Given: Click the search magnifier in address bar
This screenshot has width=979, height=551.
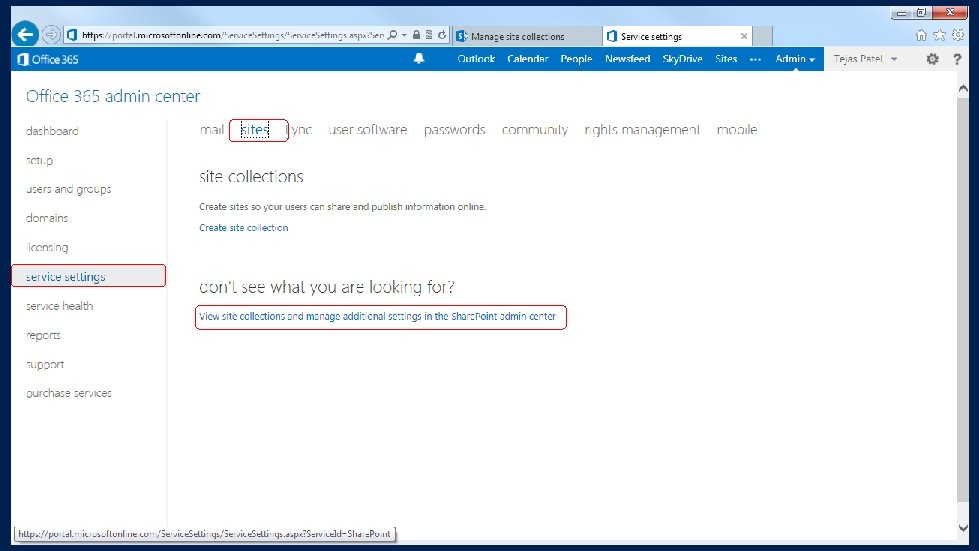Looking at the screenshot, I should tap(392, 35).
